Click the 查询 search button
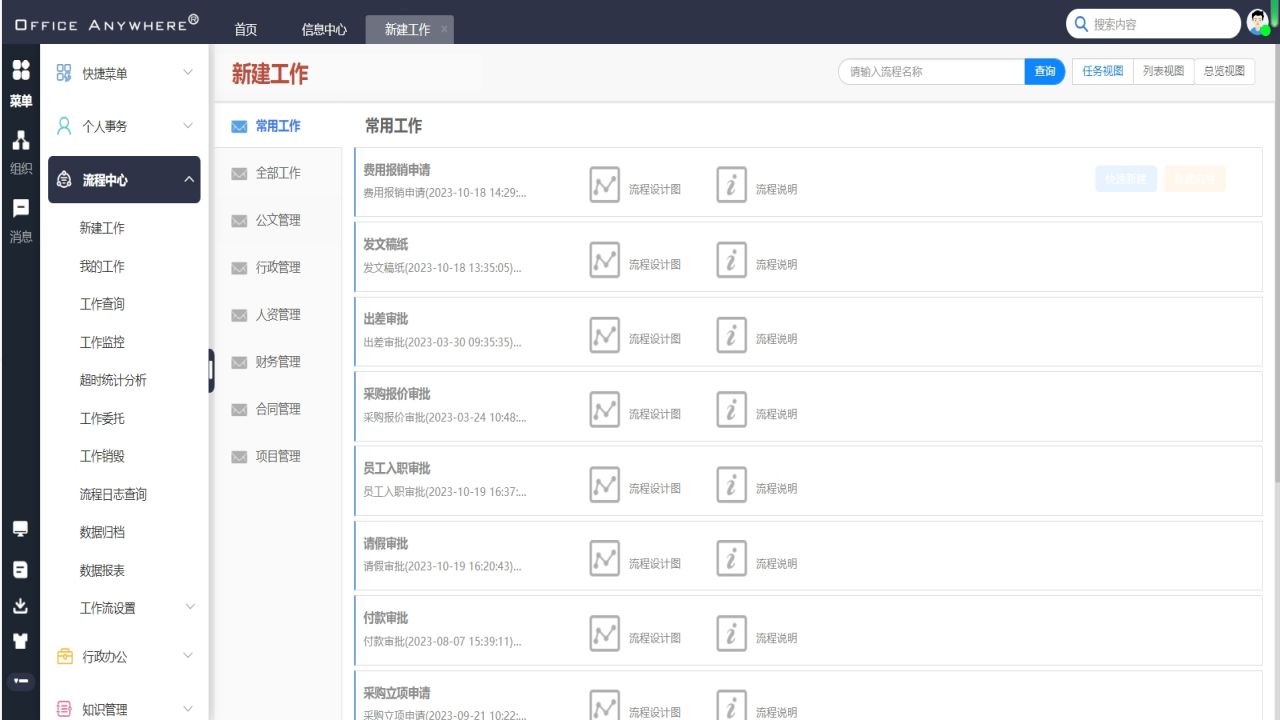Image resolution: width=1280 pixels, height=720 pixels. coord(1043,71)
